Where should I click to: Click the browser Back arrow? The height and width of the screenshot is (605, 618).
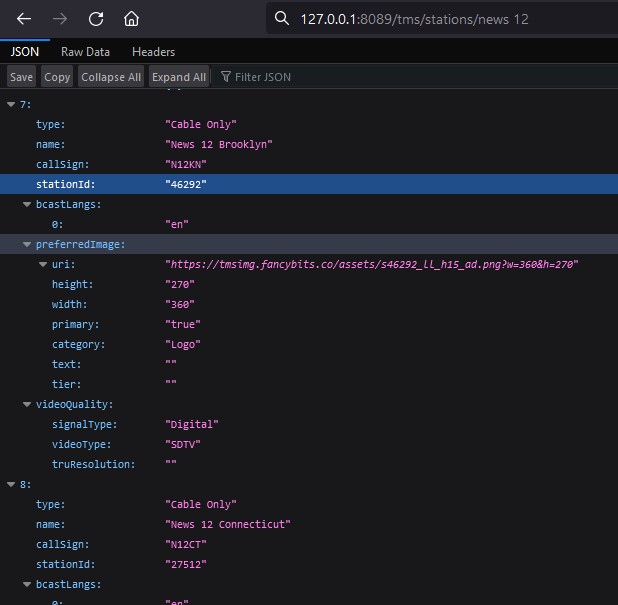click(24, 19)
